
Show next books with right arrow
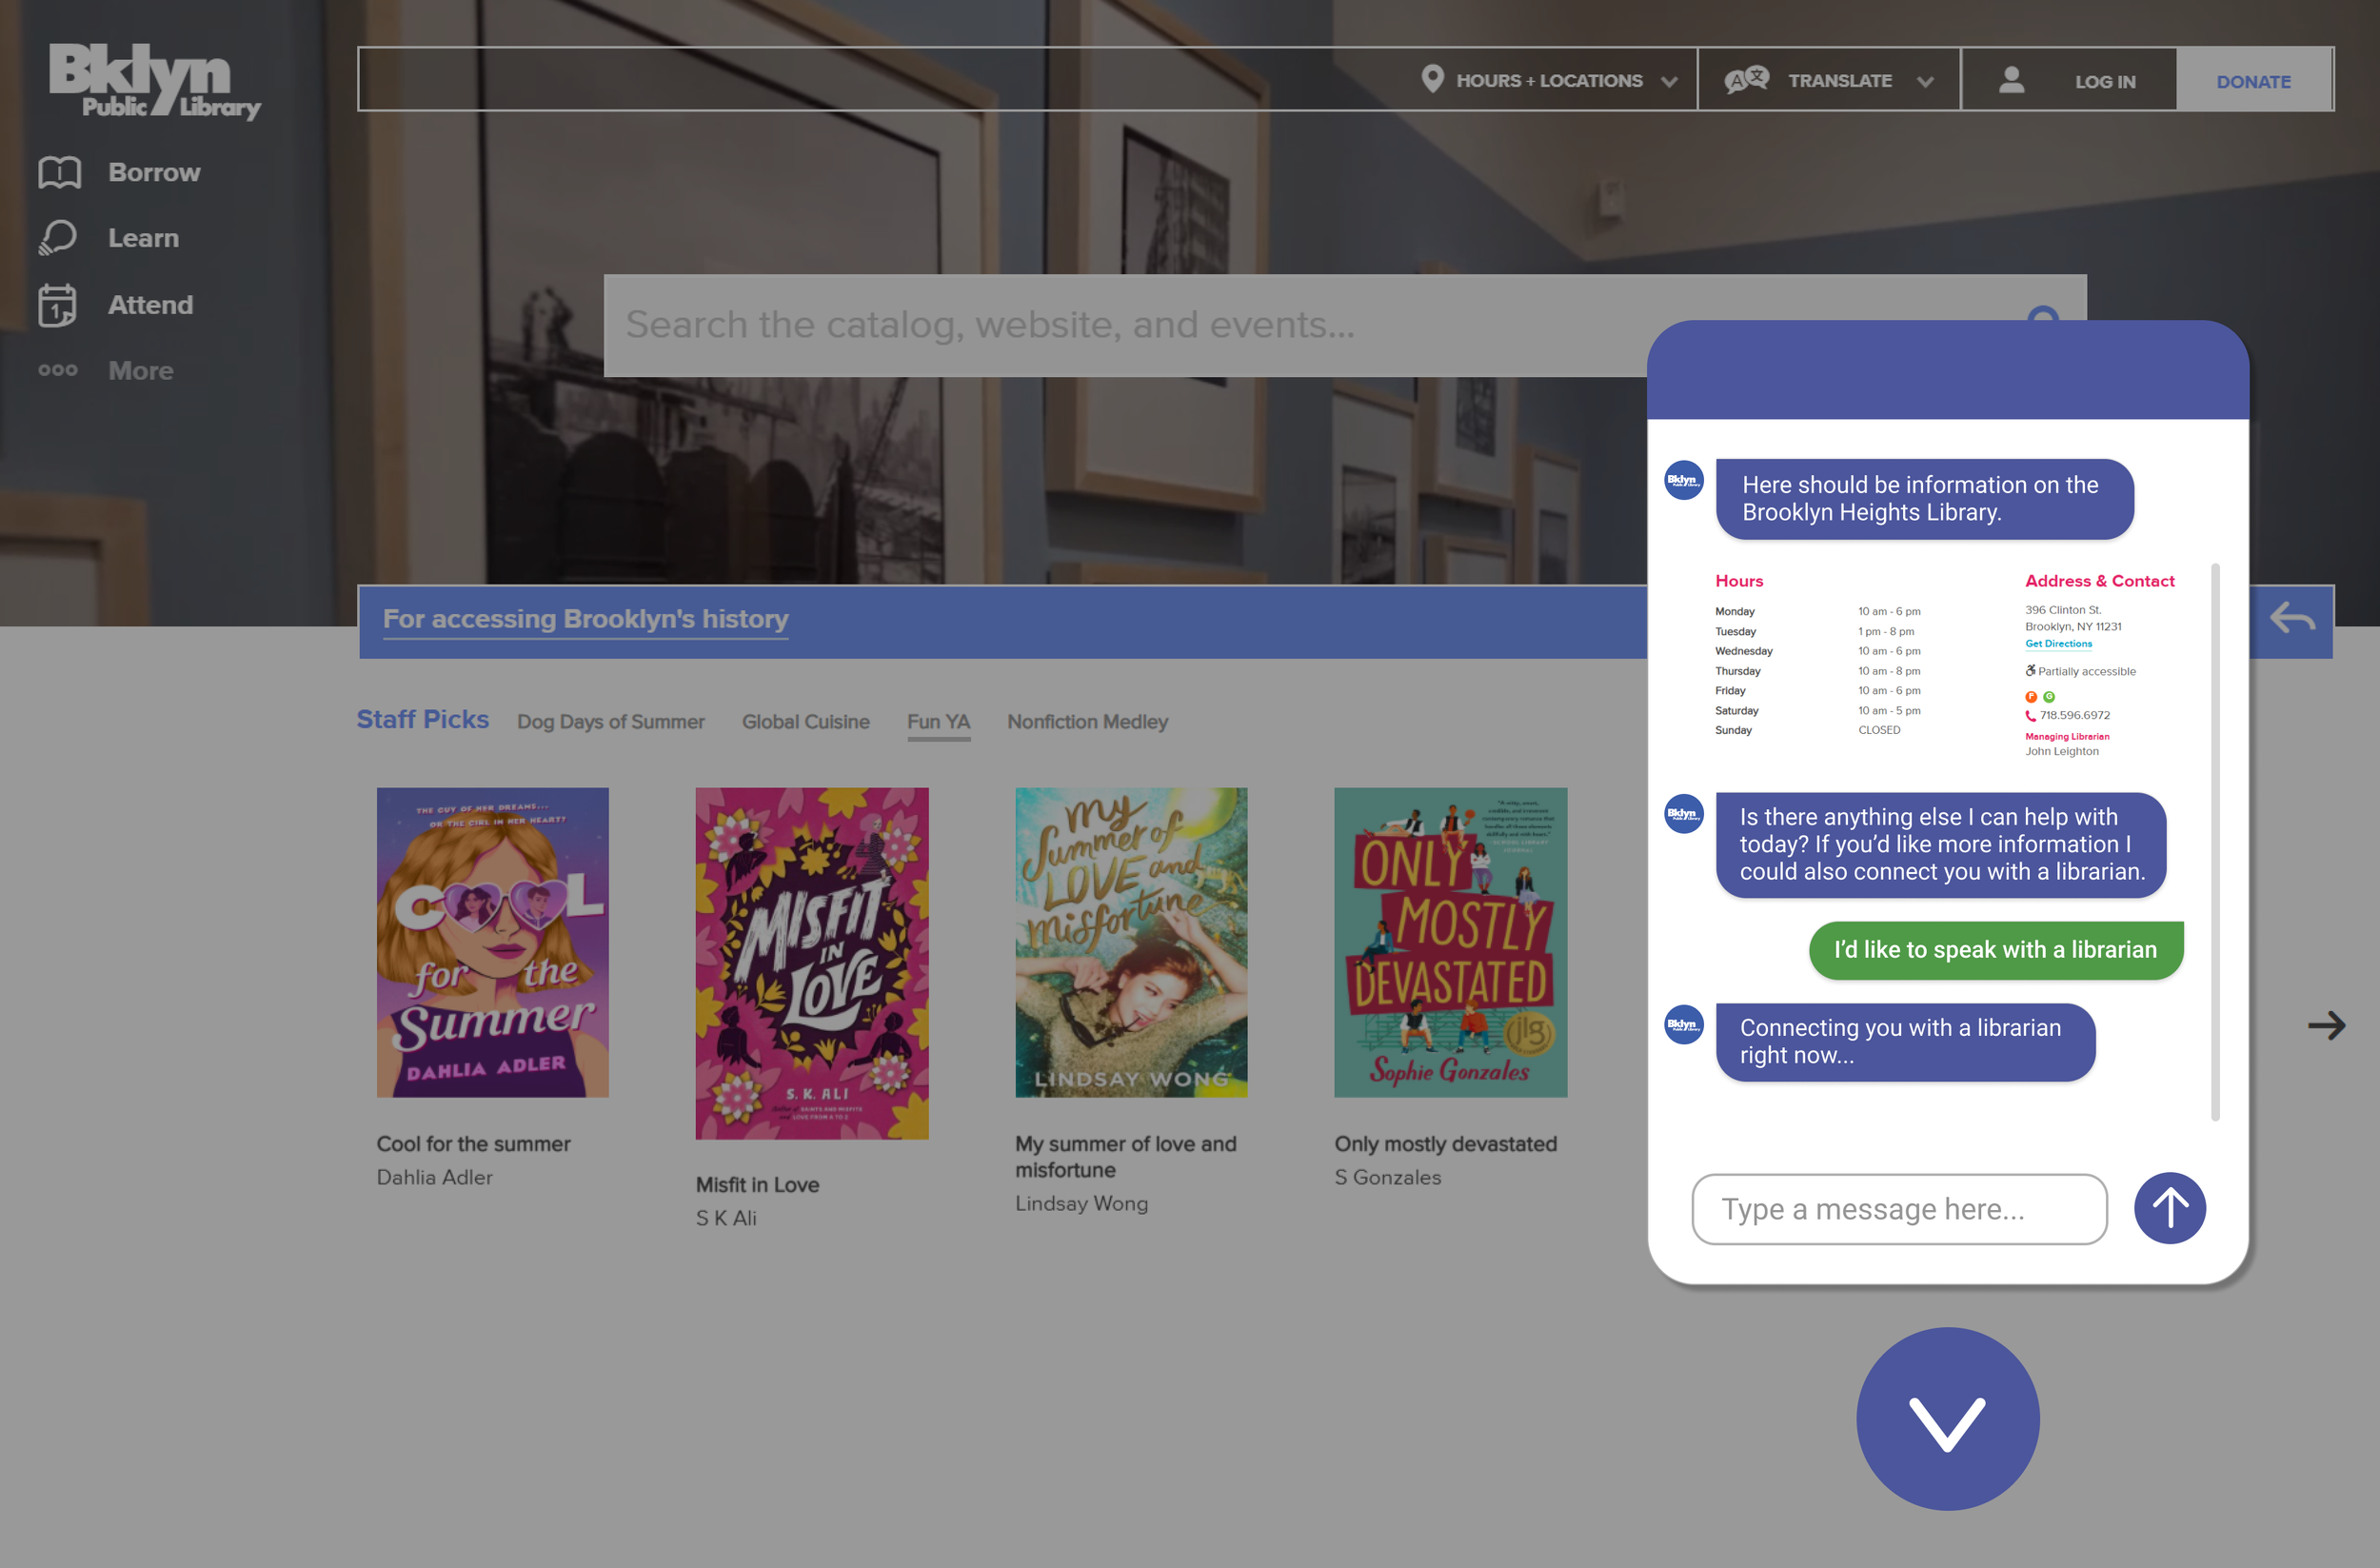[x=2326, y=1025]
